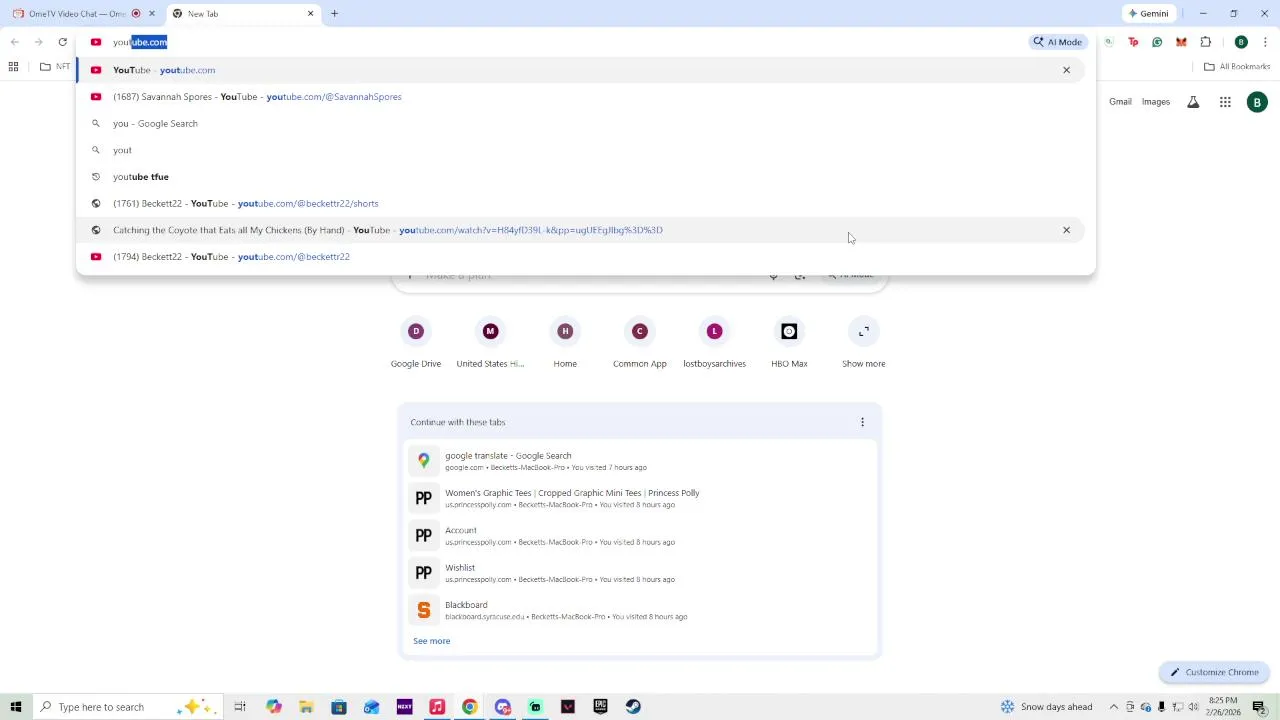
Task: Open the Catching the Coyote video suggestion
Action: [580, 230]
